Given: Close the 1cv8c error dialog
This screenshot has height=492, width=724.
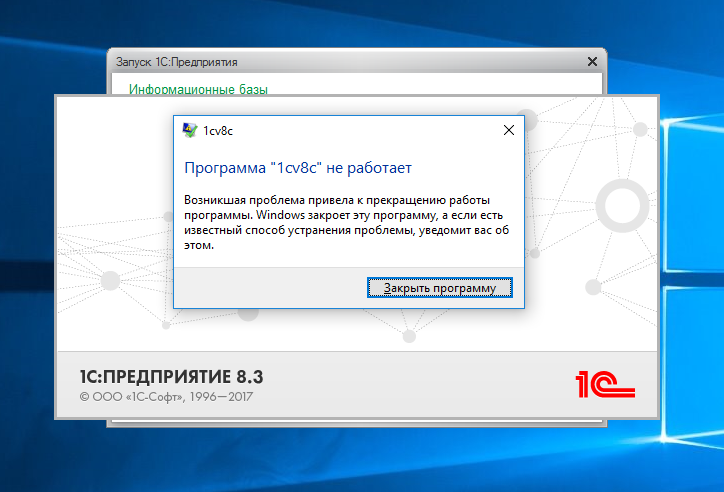Looking at the screenshot, I should pyautogui.click(x=509, y=130).
